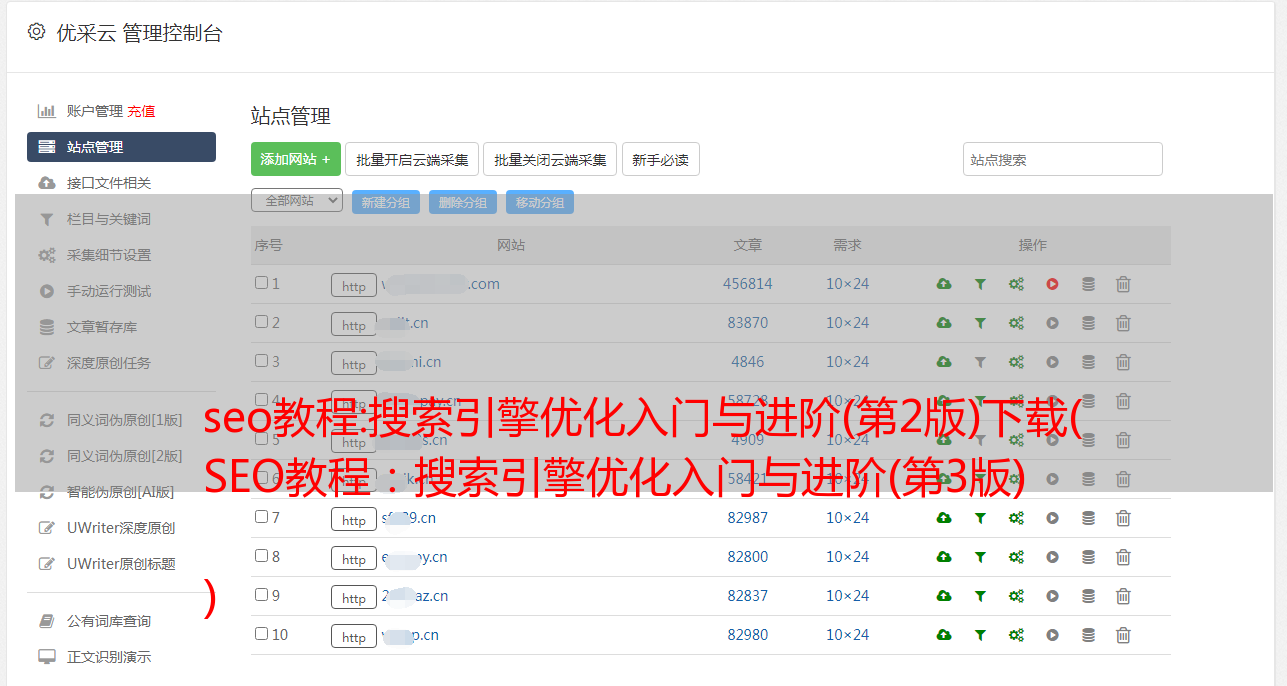
Task: Click the play icon in row 2
Action: tap(1052, 323)
